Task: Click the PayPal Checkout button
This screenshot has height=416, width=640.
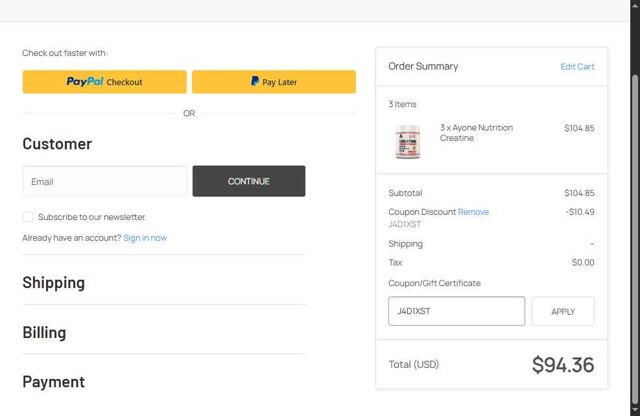Action: pos(104,82)
